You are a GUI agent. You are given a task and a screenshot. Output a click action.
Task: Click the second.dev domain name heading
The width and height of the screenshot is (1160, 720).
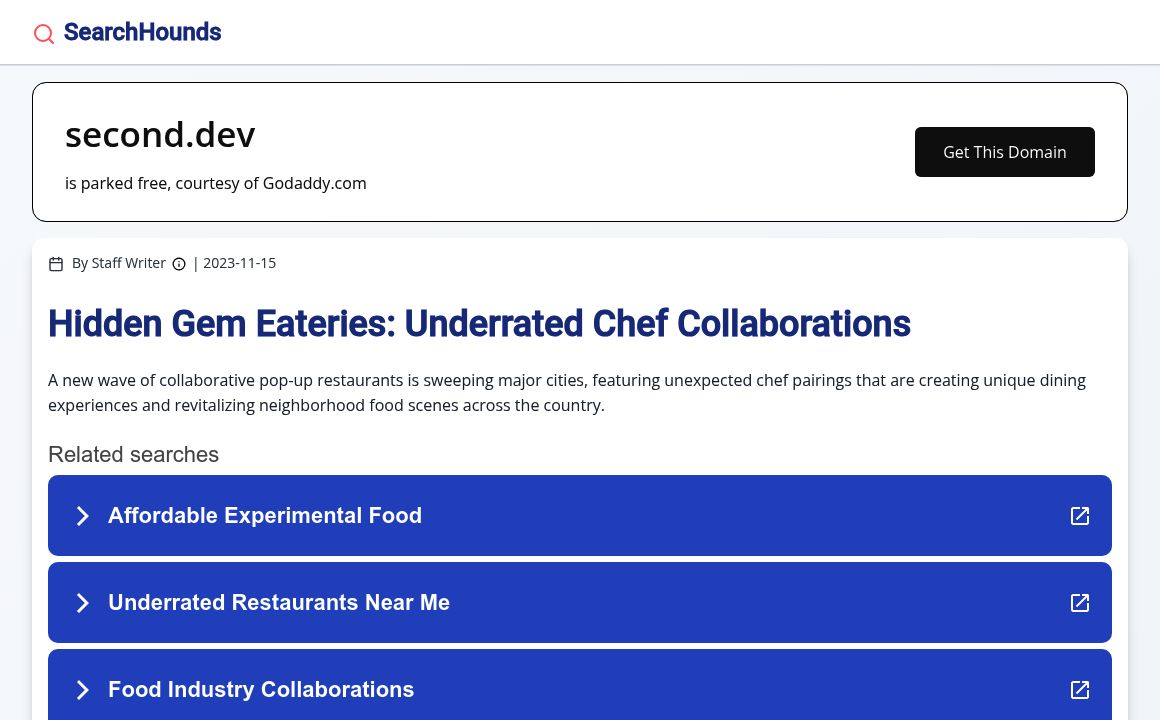click(x=160, y=134)
